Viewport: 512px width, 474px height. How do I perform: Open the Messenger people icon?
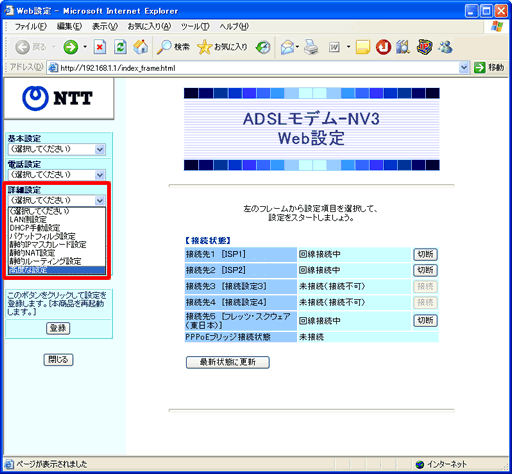pyautogui.click(x=445, y=47)
